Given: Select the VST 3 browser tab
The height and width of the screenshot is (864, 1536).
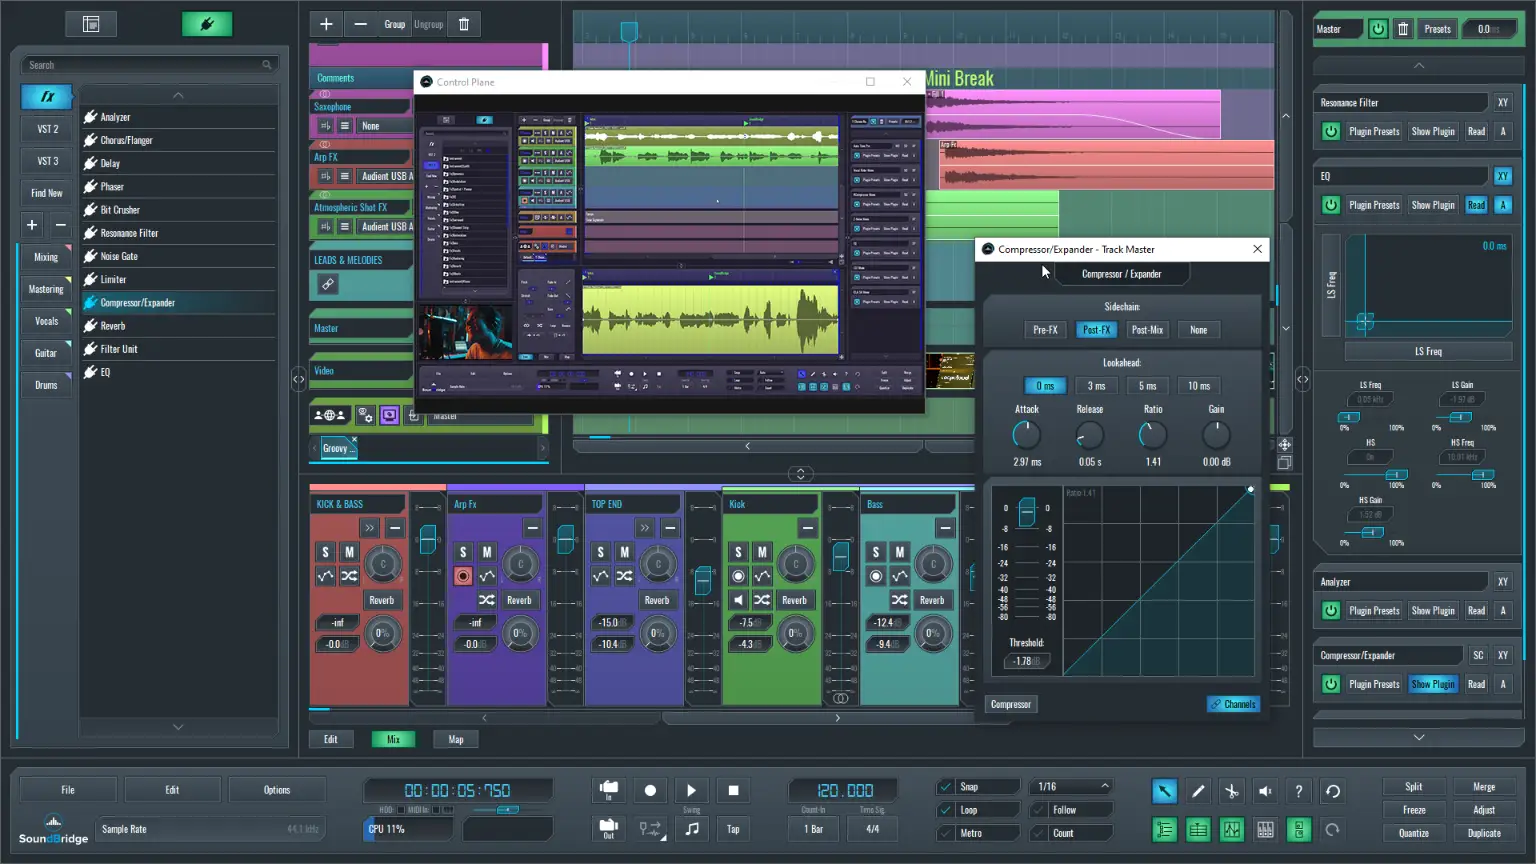Looking at the screenshot, I should pos(47,161).
